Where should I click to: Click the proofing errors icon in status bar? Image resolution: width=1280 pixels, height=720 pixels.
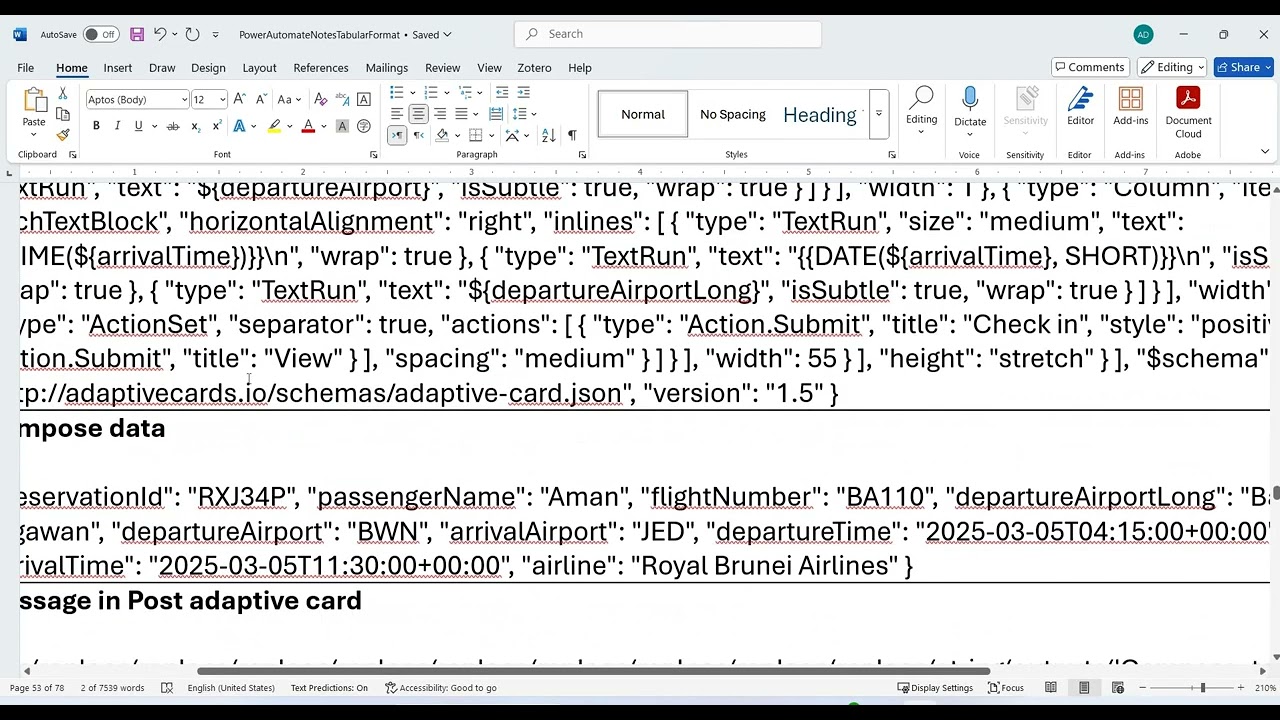click(167, 688)
